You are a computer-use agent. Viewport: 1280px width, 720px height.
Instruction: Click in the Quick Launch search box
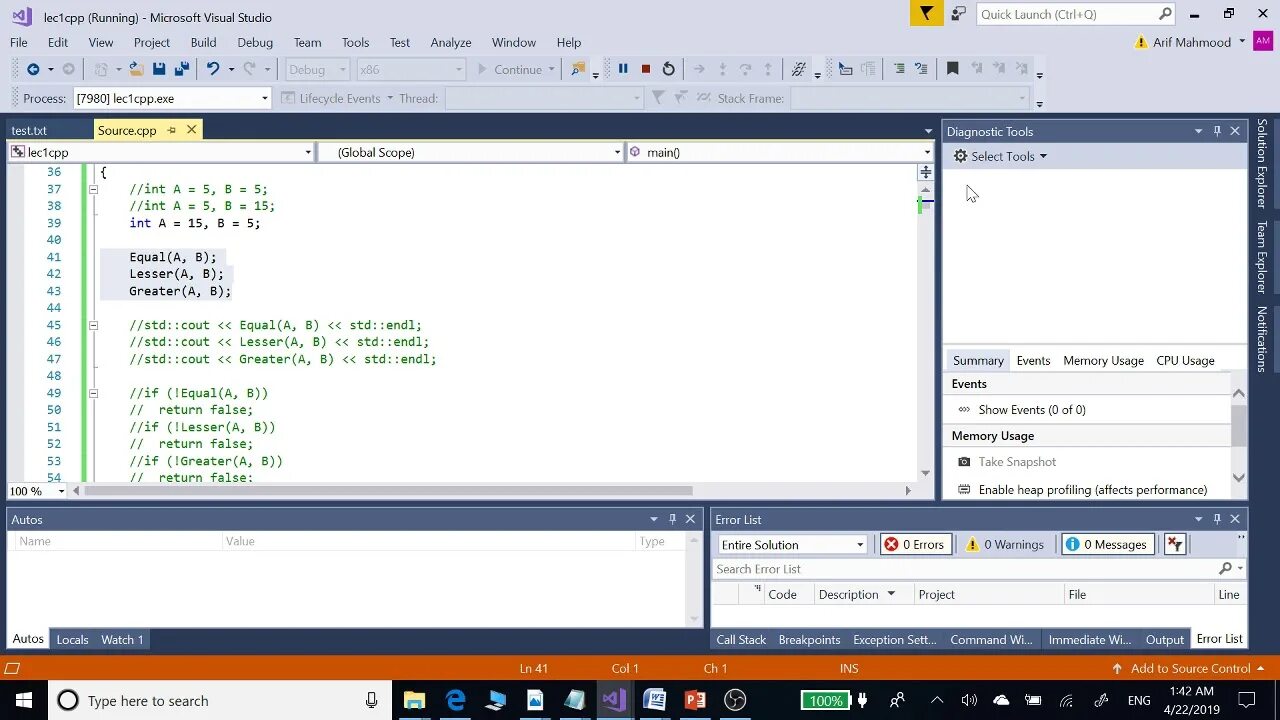(x=1066, y=14)
